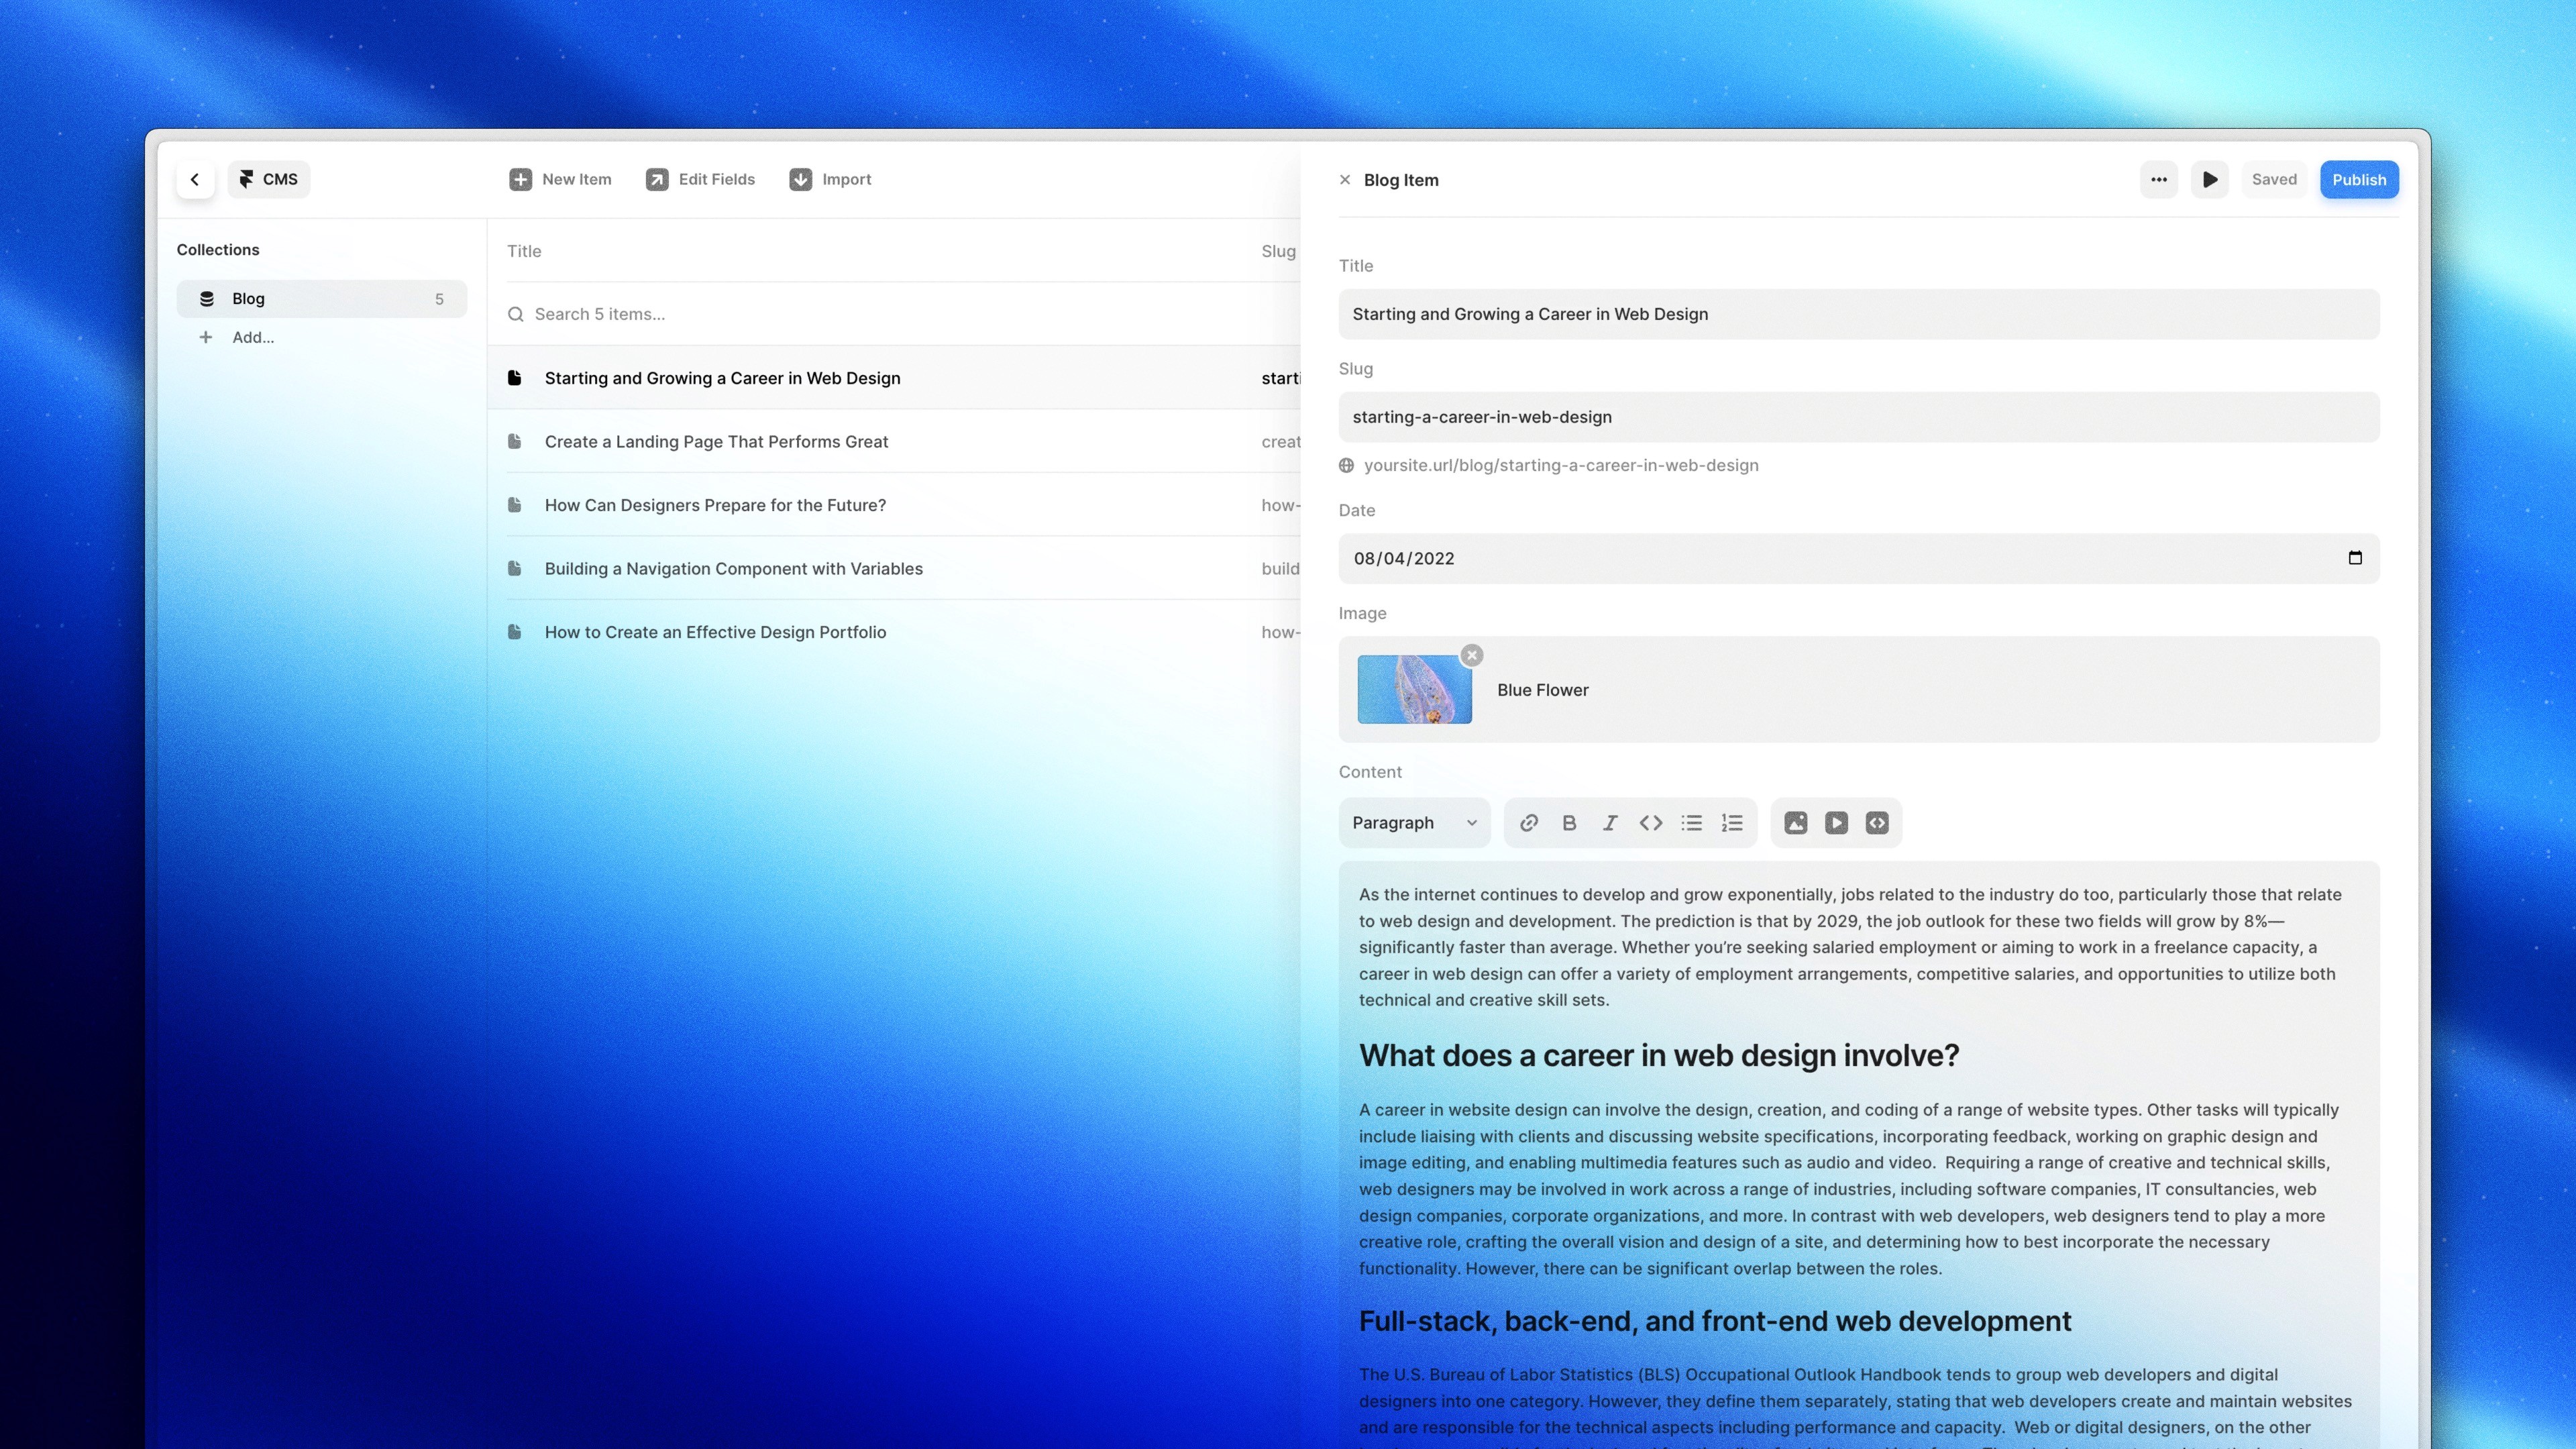Toggle italic text formatting
This screenshot has width=2576, height=1449.
(1610, 823)
